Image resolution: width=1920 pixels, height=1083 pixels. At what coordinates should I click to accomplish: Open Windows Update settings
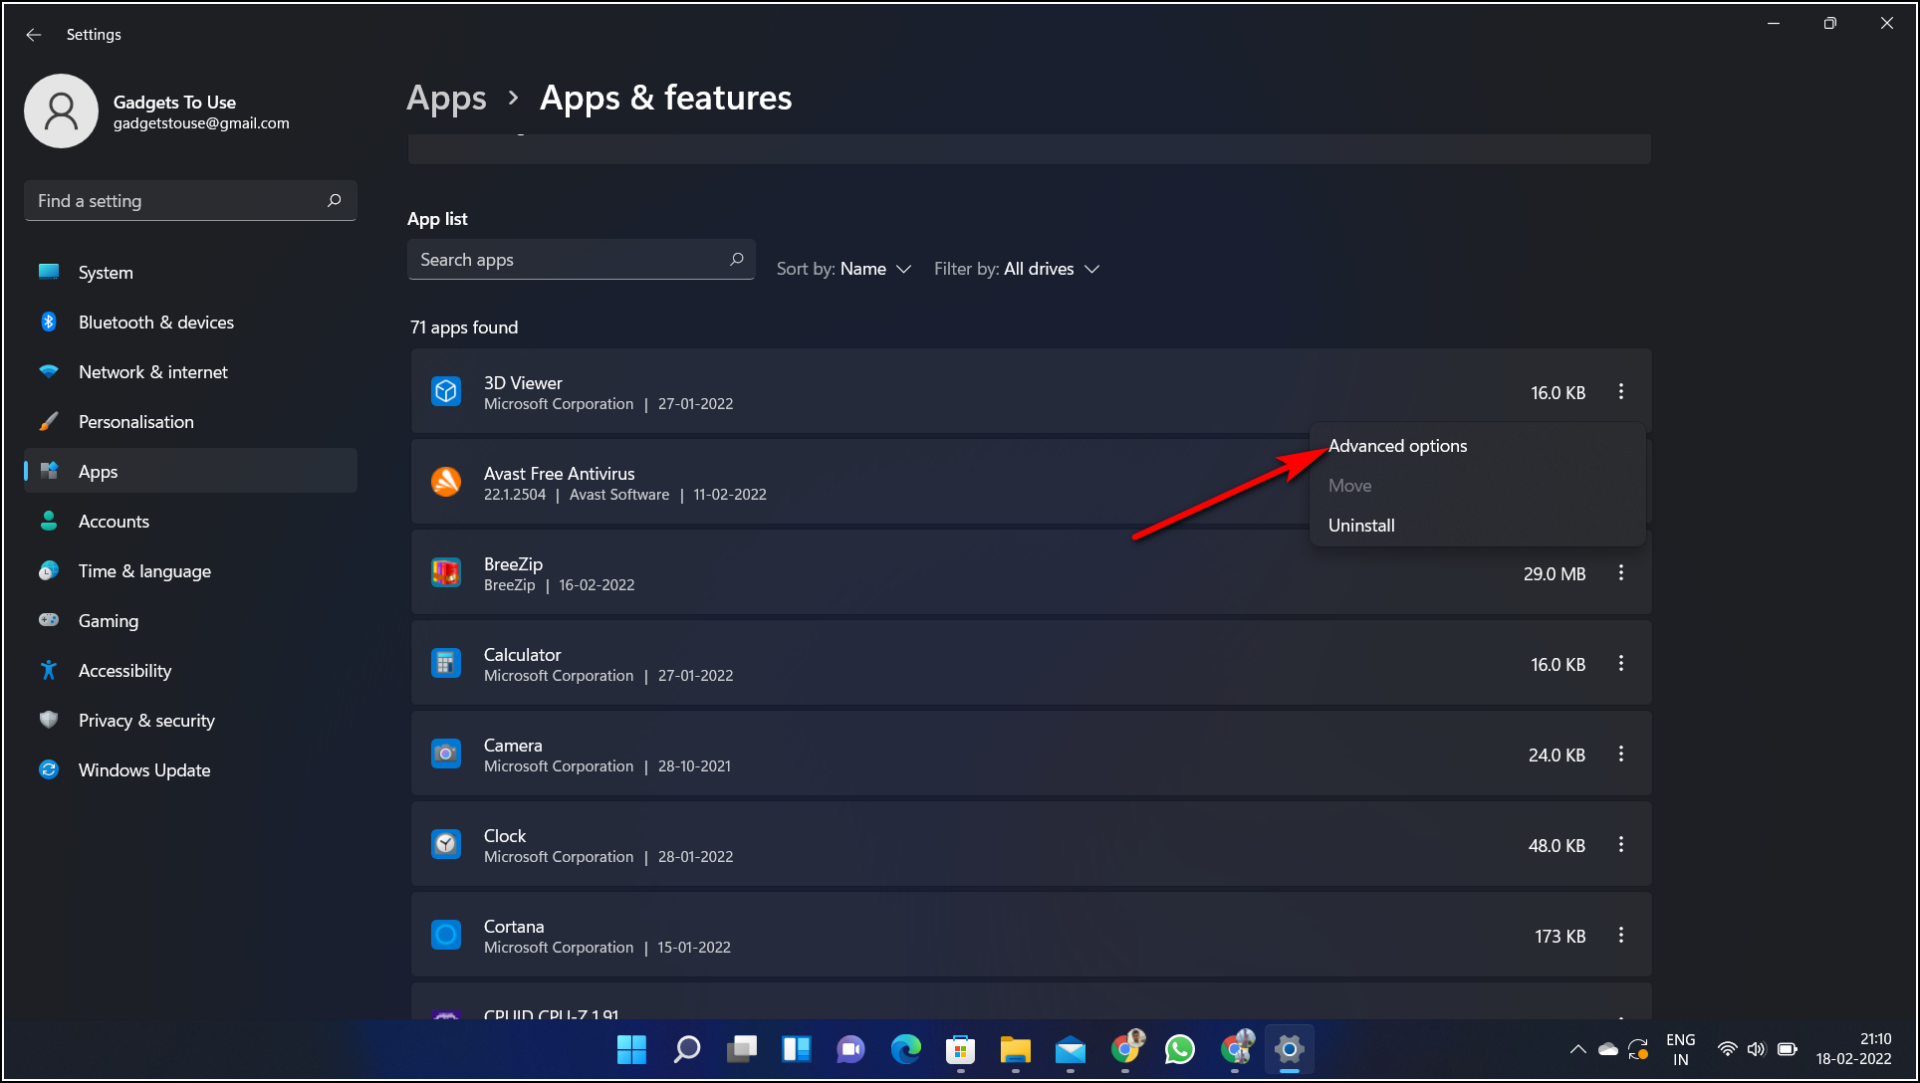(144, 769)
